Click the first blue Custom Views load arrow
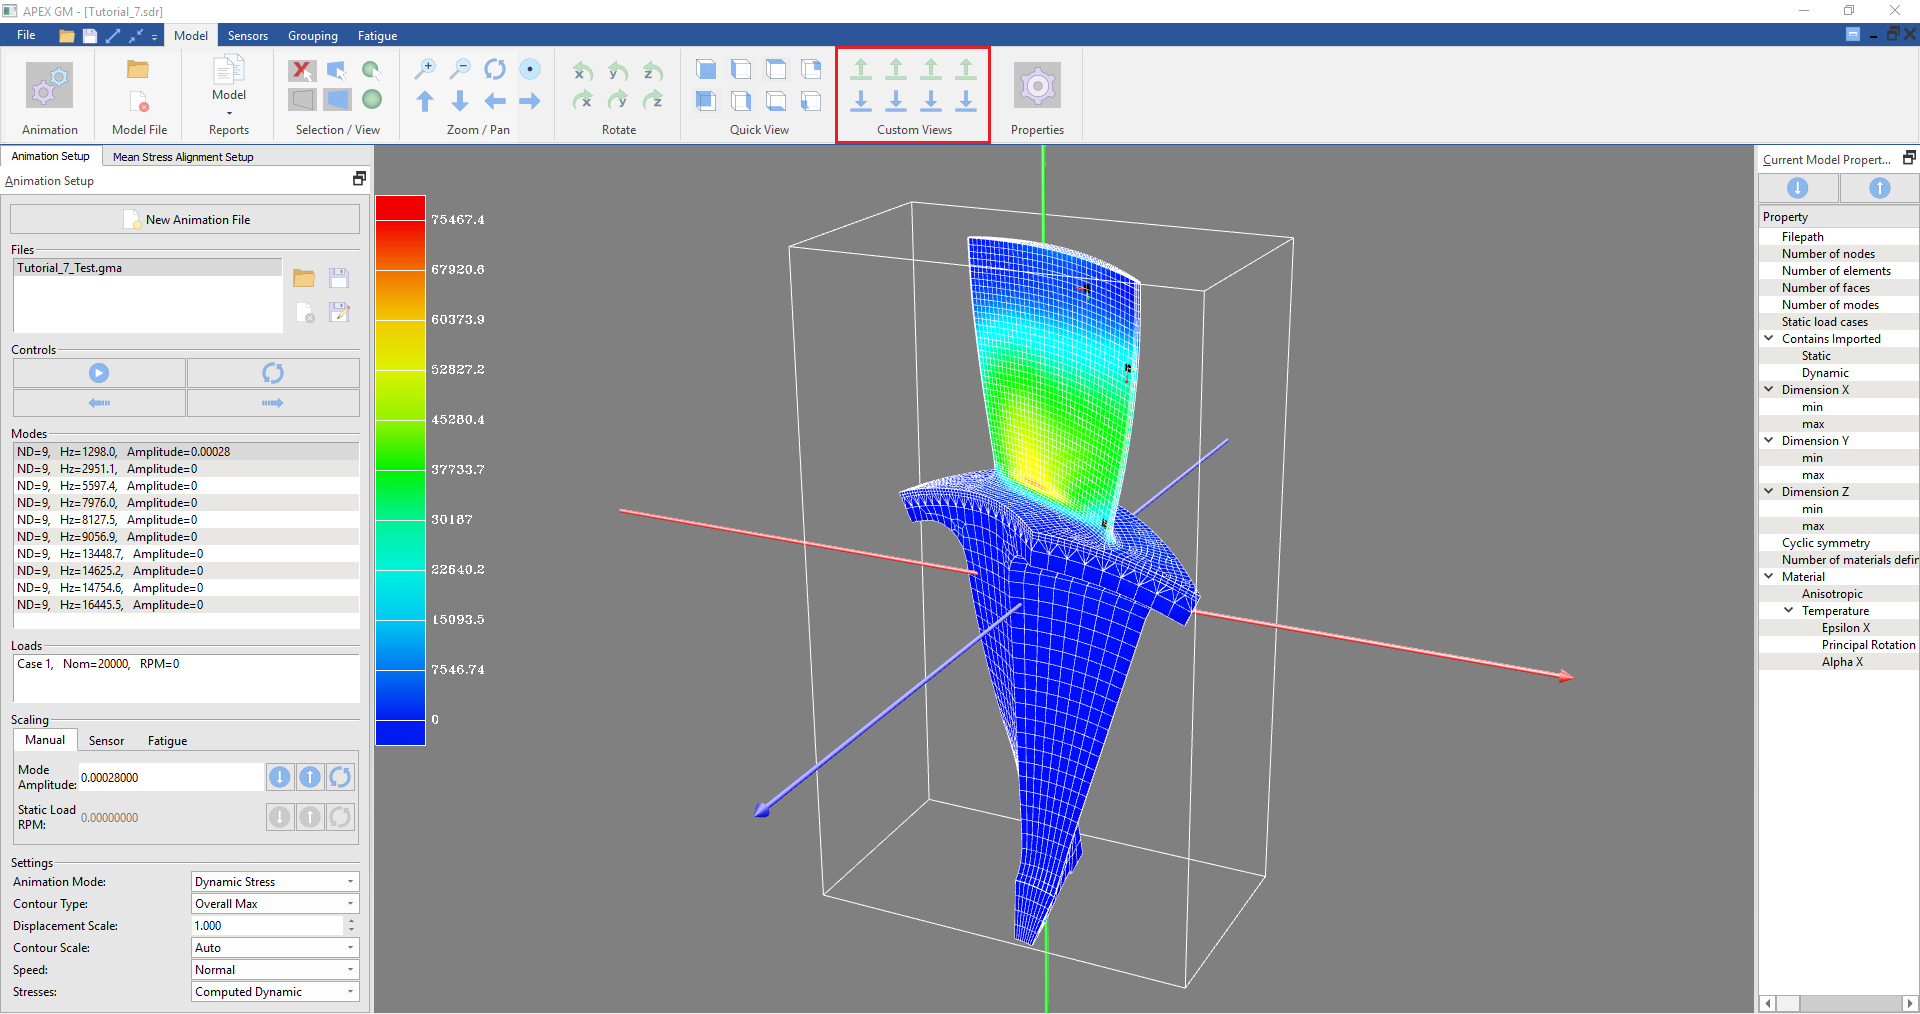The height and width of the screenshot is (1014, 1920). [x=861, y=100]
